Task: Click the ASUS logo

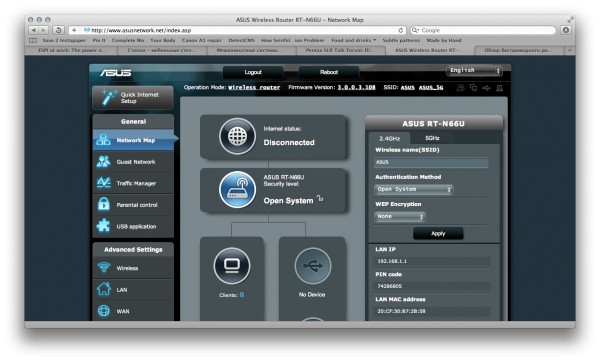Action: tap(116, 73)
